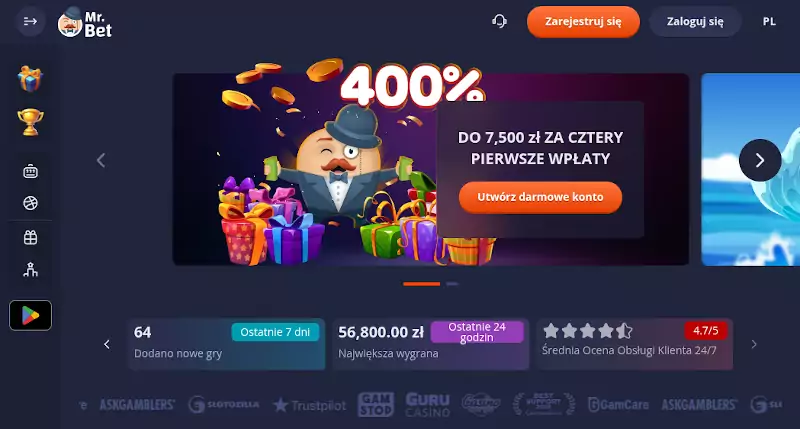The width and height of the screenshot is (800, 429).
Task: Open the Mr. Bet logo homepage
Action: [85, 22]
